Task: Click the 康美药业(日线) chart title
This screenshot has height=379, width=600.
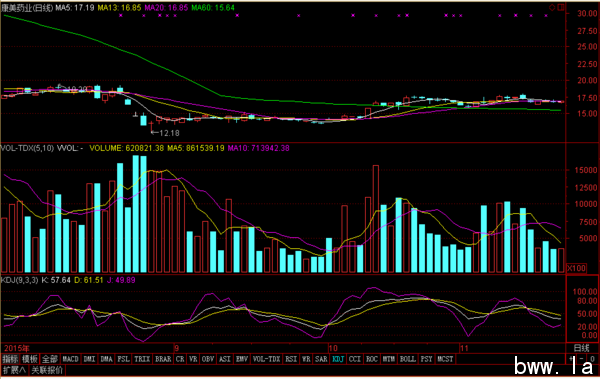Action: 27,8
